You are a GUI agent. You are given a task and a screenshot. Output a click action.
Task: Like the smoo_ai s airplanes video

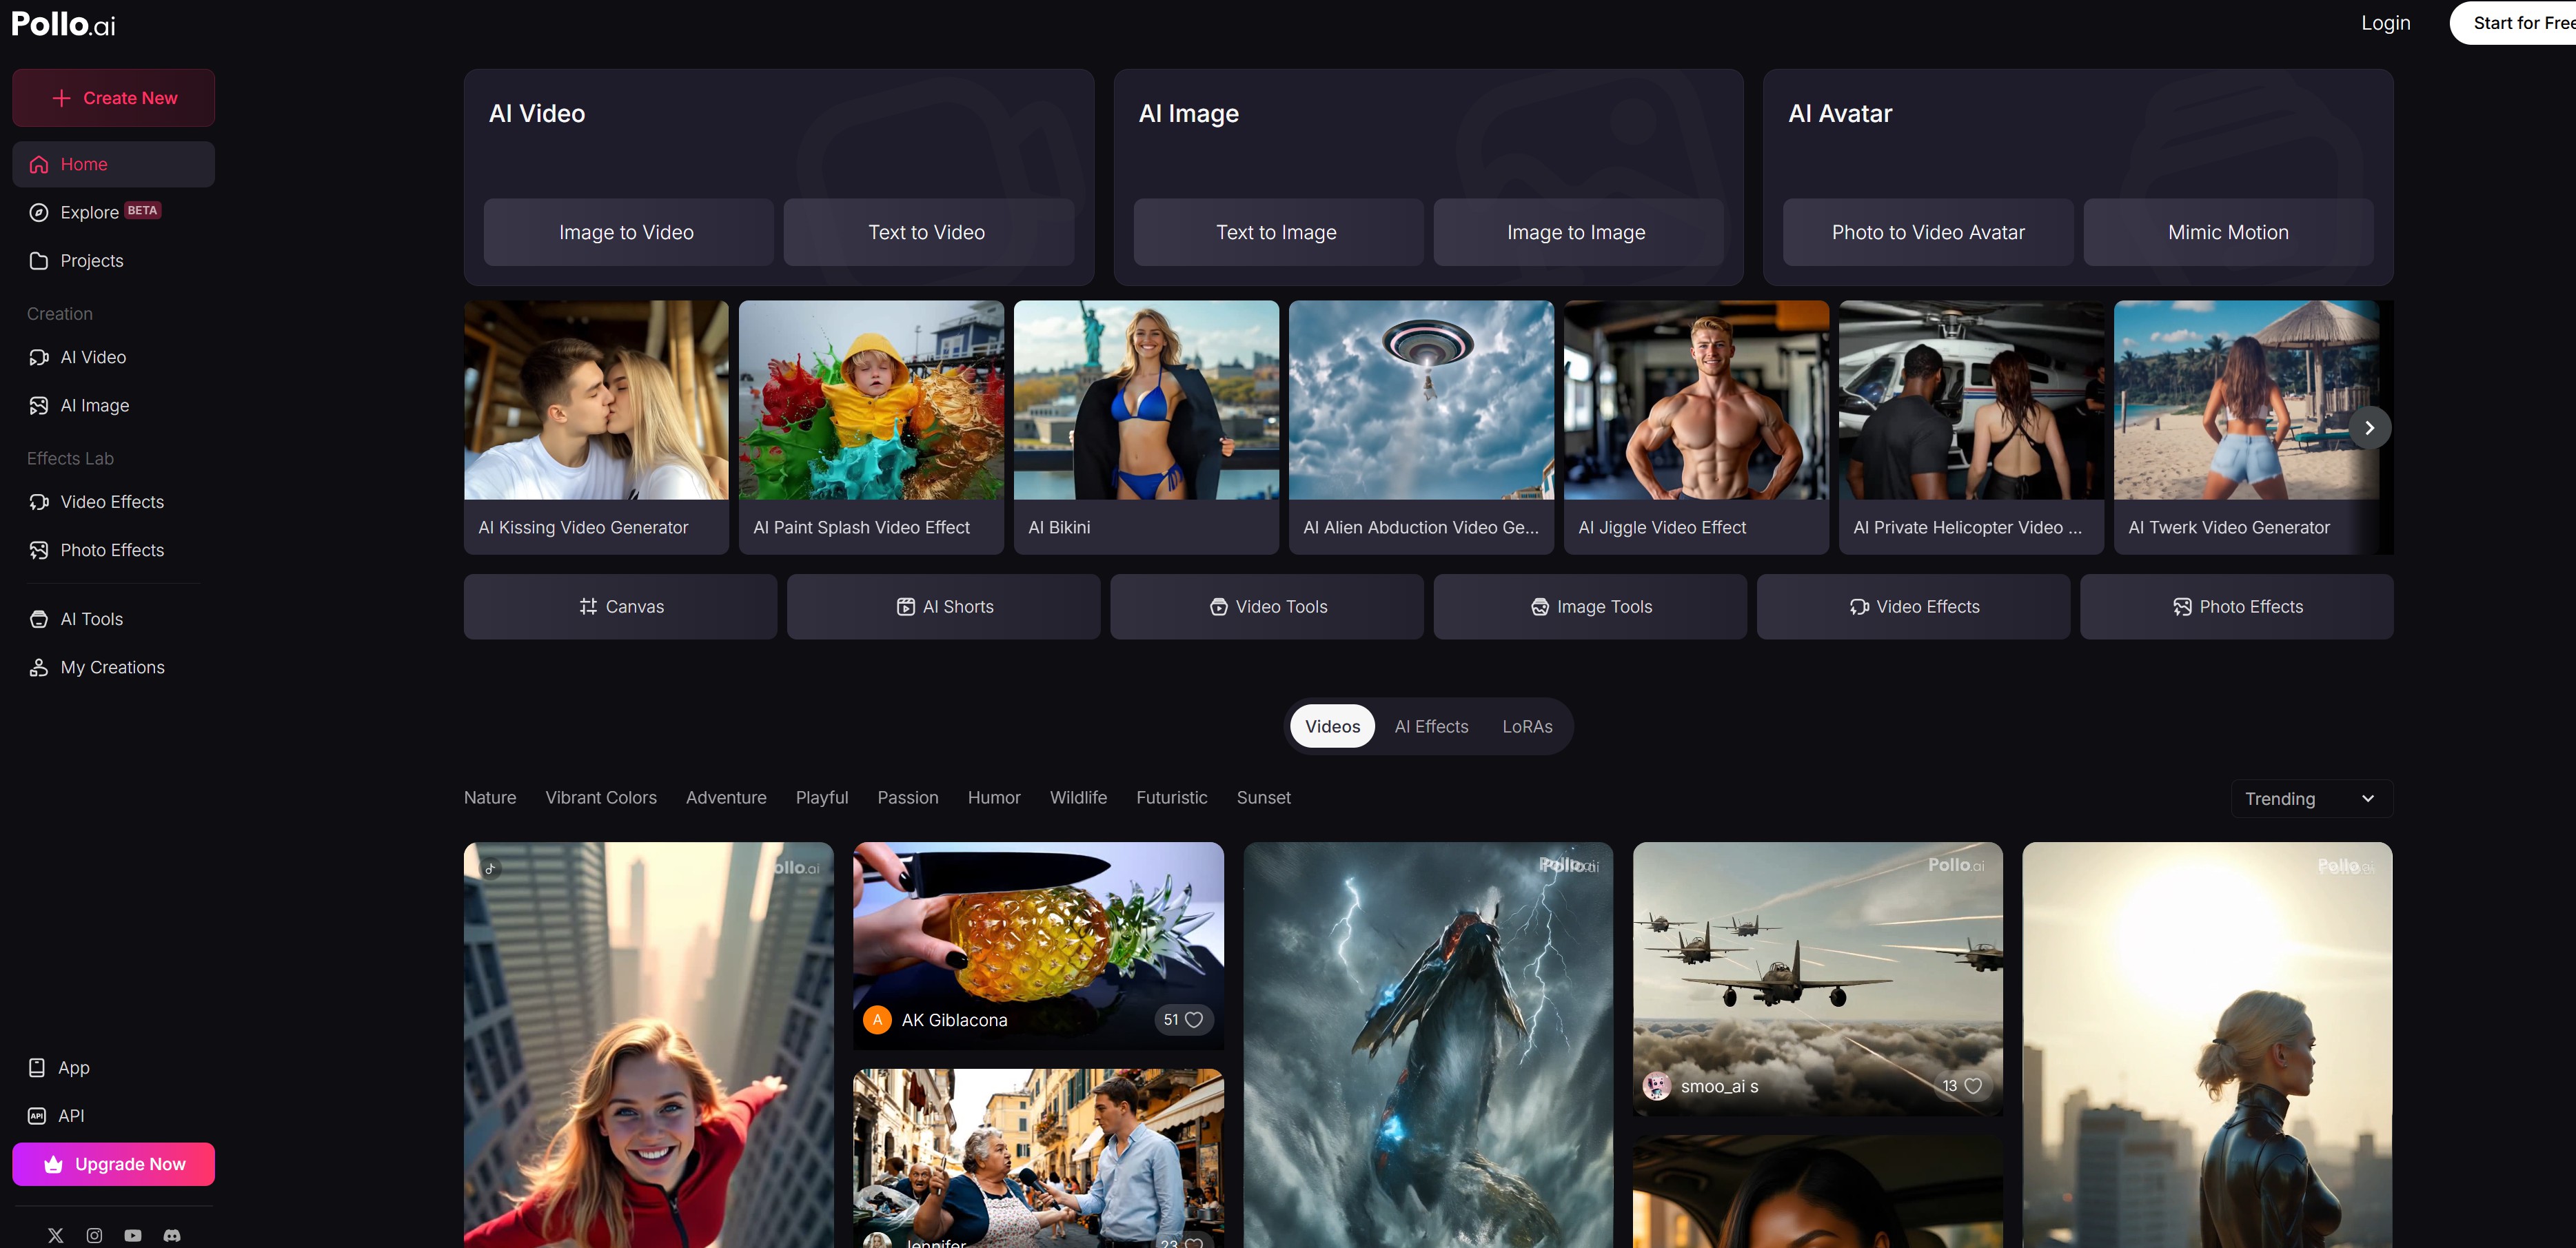pyautogui.click(x=1972, y=1085)
